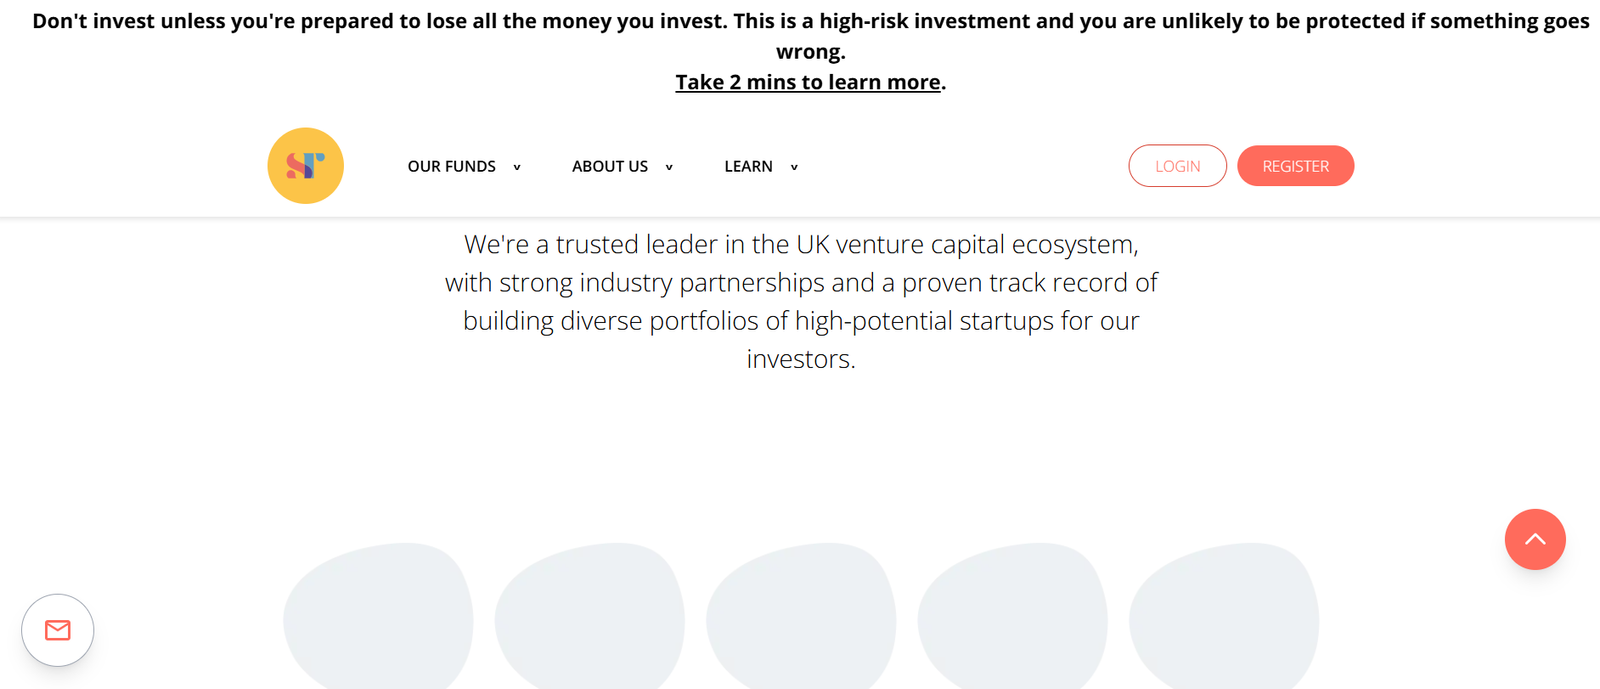1600x689 pixels.
Task: Follow the 'Take 2 mins to learn more' link
Action: [x=808, y=82]
